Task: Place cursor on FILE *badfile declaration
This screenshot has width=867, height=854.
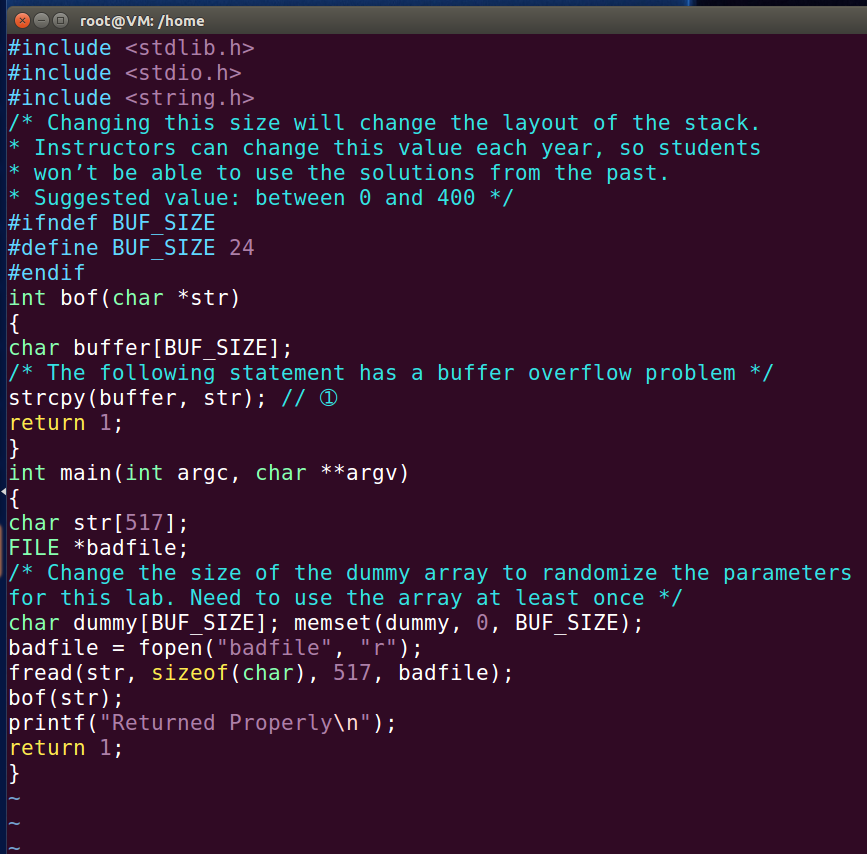Action: (x=98, y=547)
